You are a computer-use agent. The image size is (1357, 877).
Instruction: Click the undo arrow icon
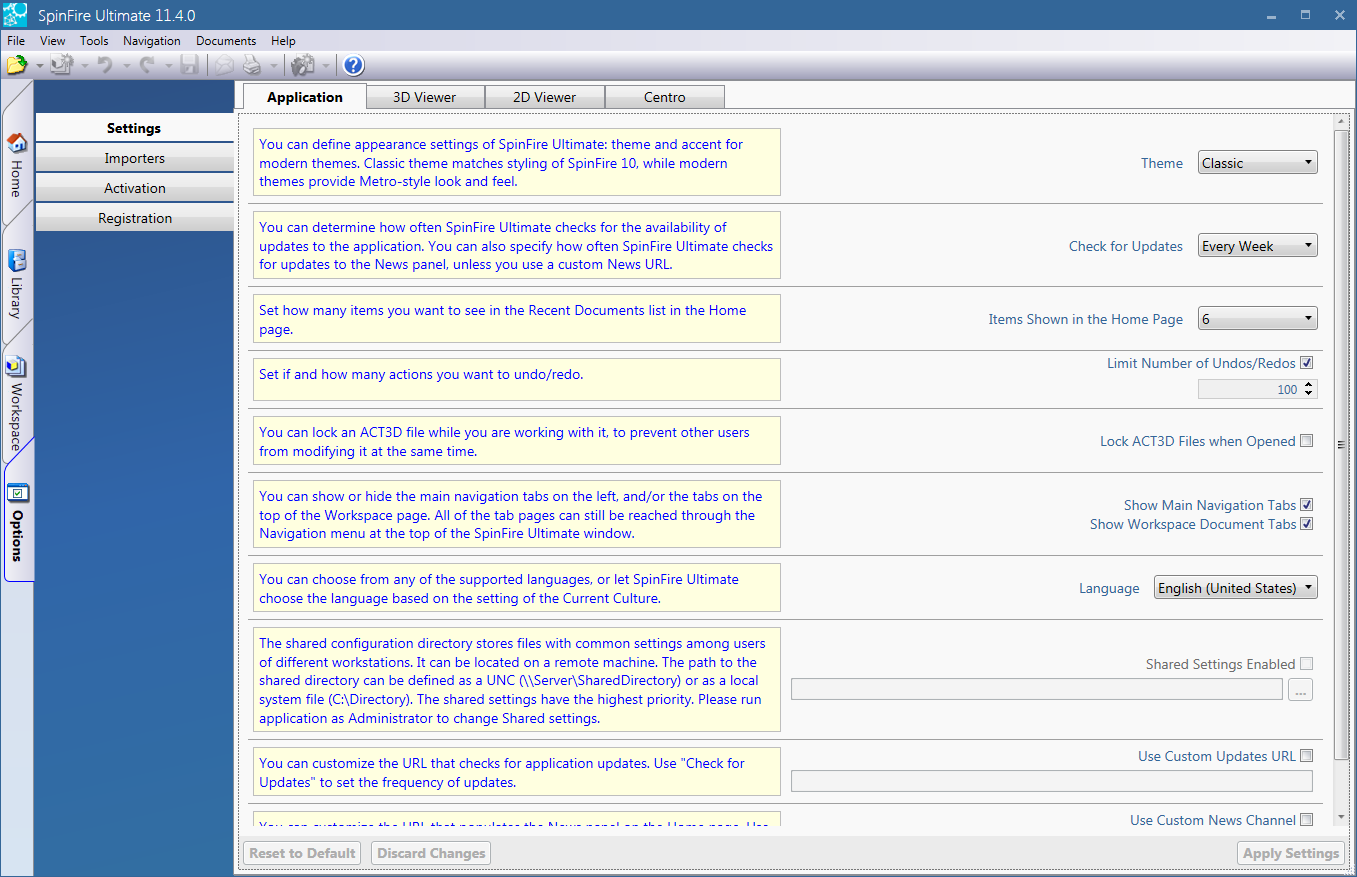[105, 66]
